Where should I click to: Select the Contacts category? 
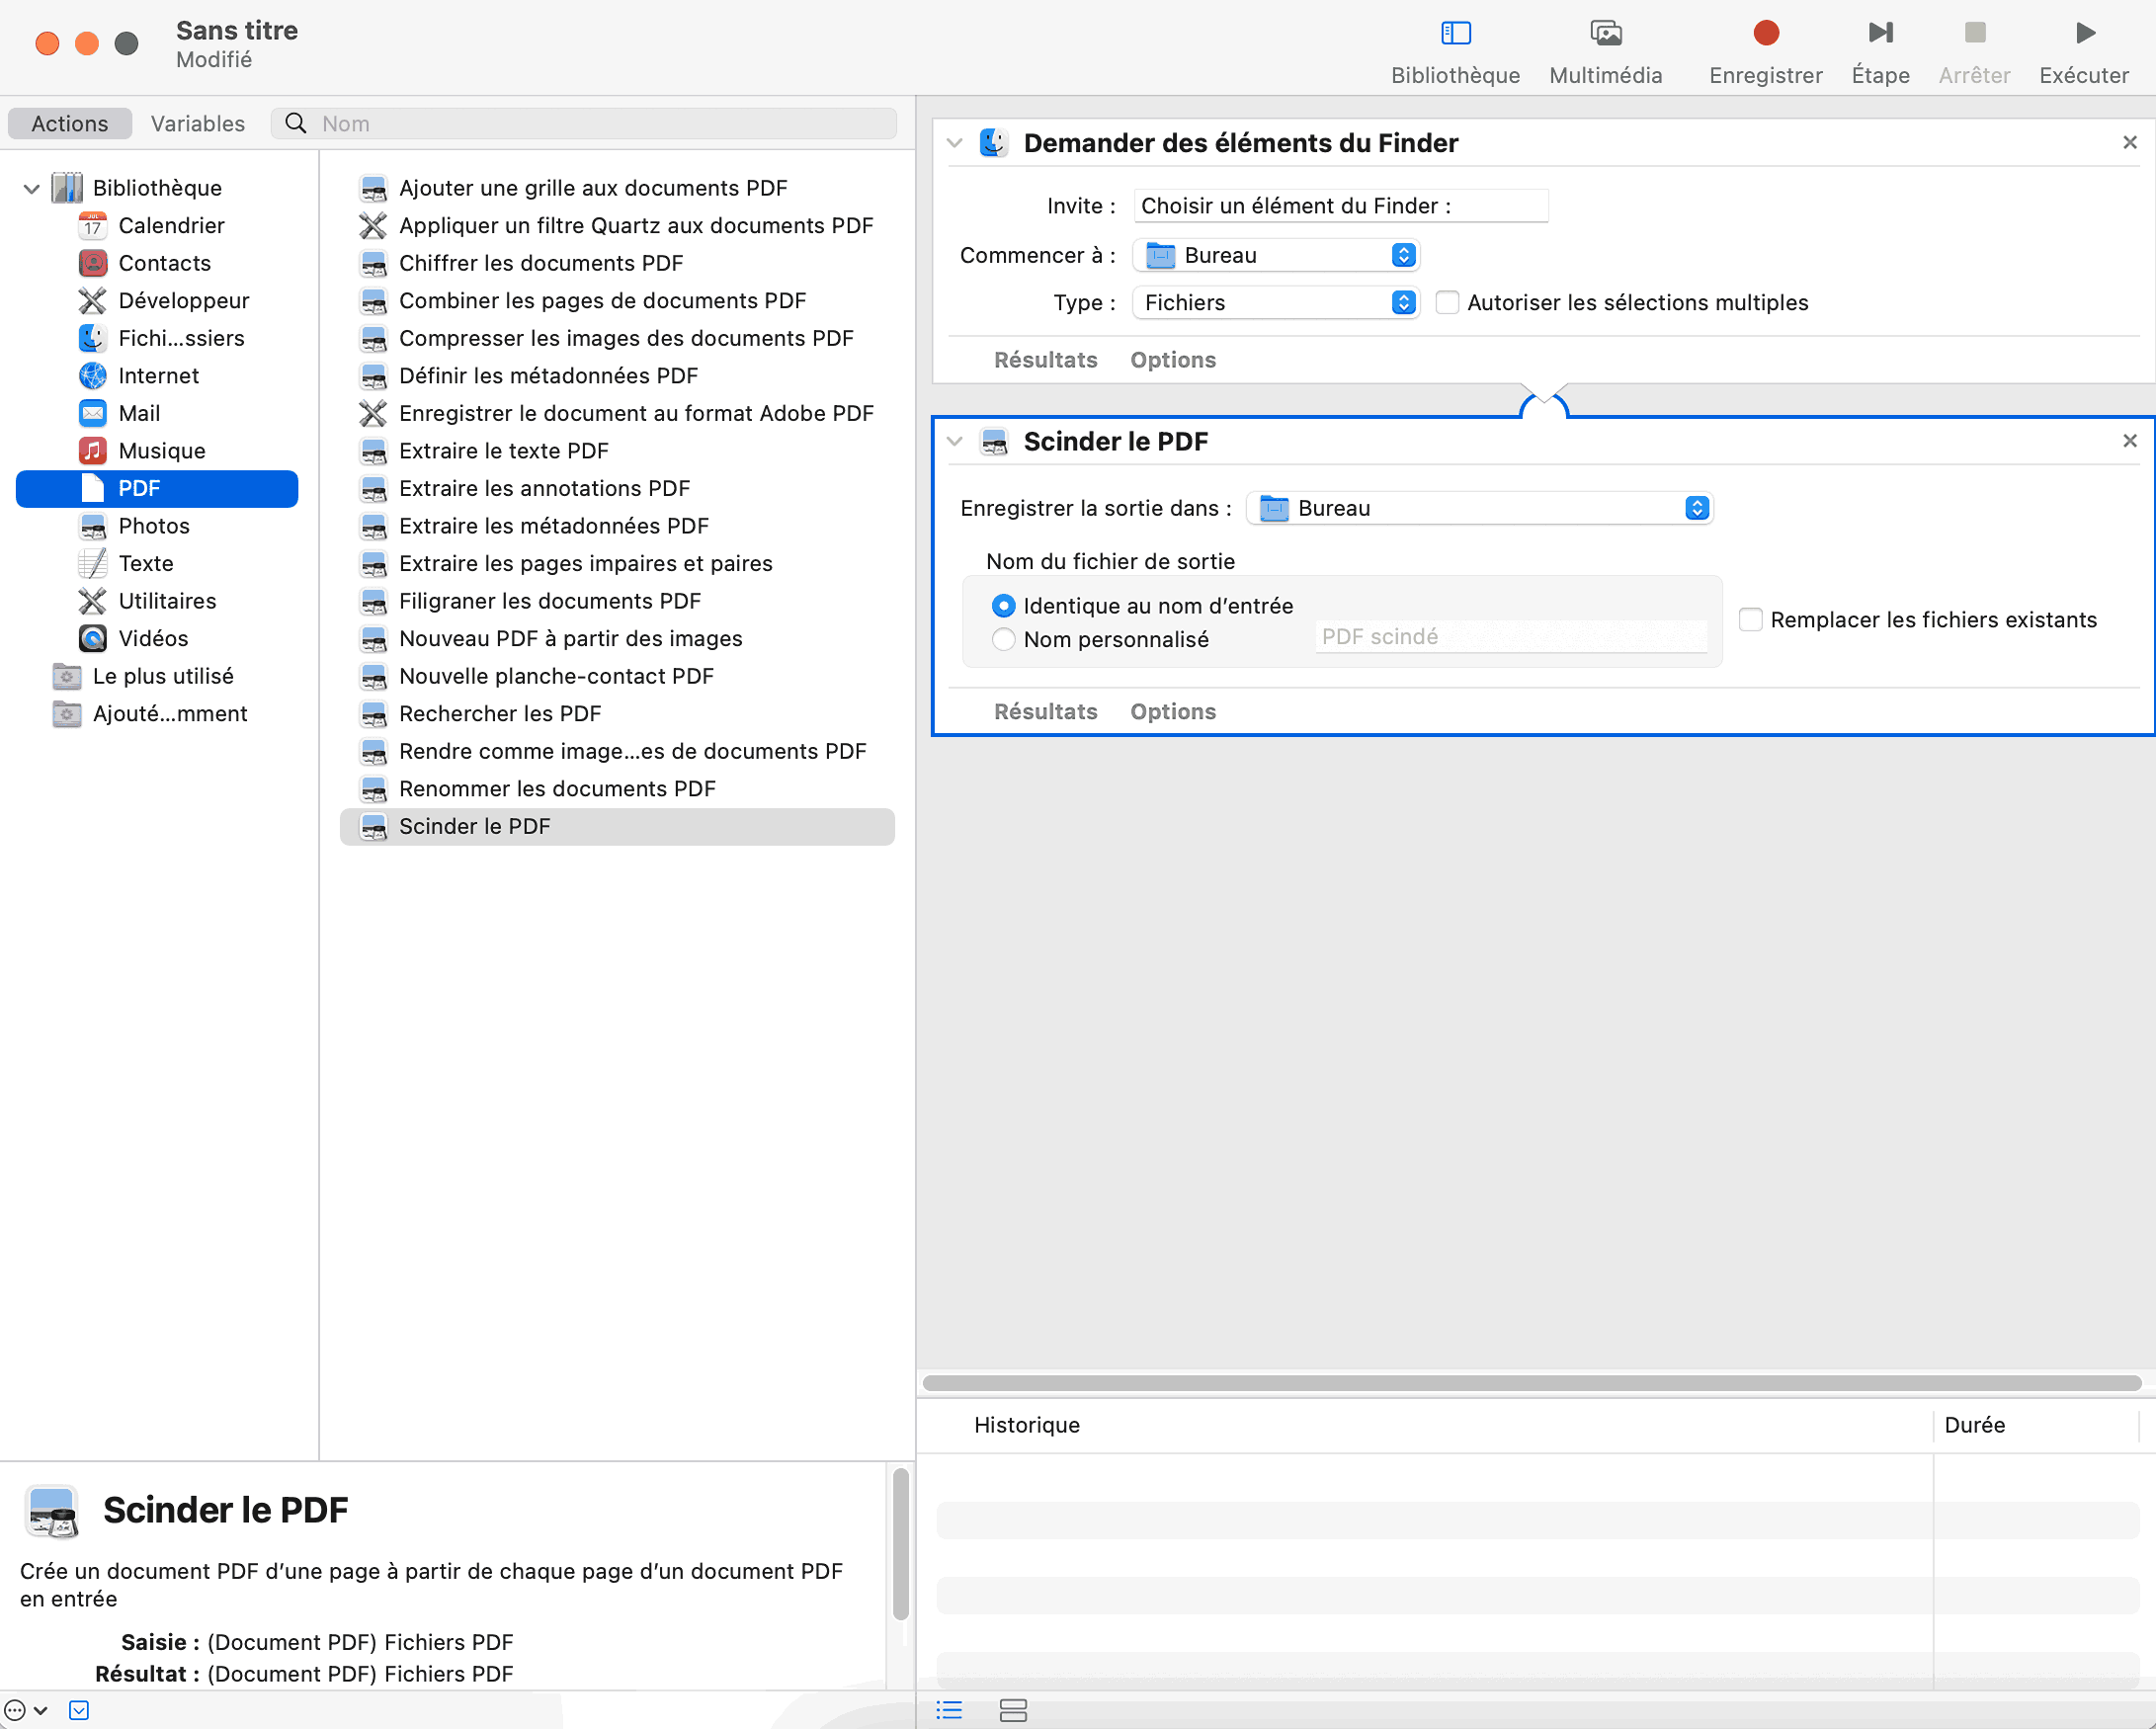pos(165,263)
